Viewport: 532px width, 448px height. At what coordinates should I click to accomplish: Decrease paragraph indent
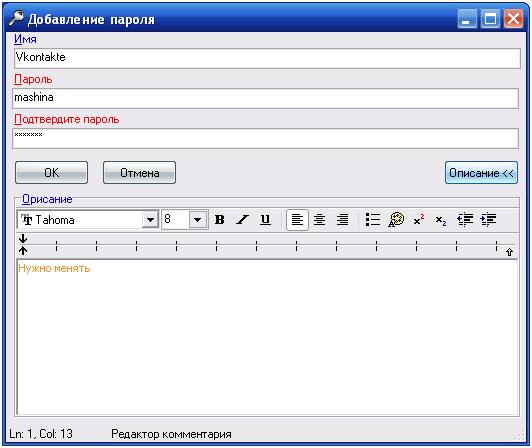(x=465, y=220)
